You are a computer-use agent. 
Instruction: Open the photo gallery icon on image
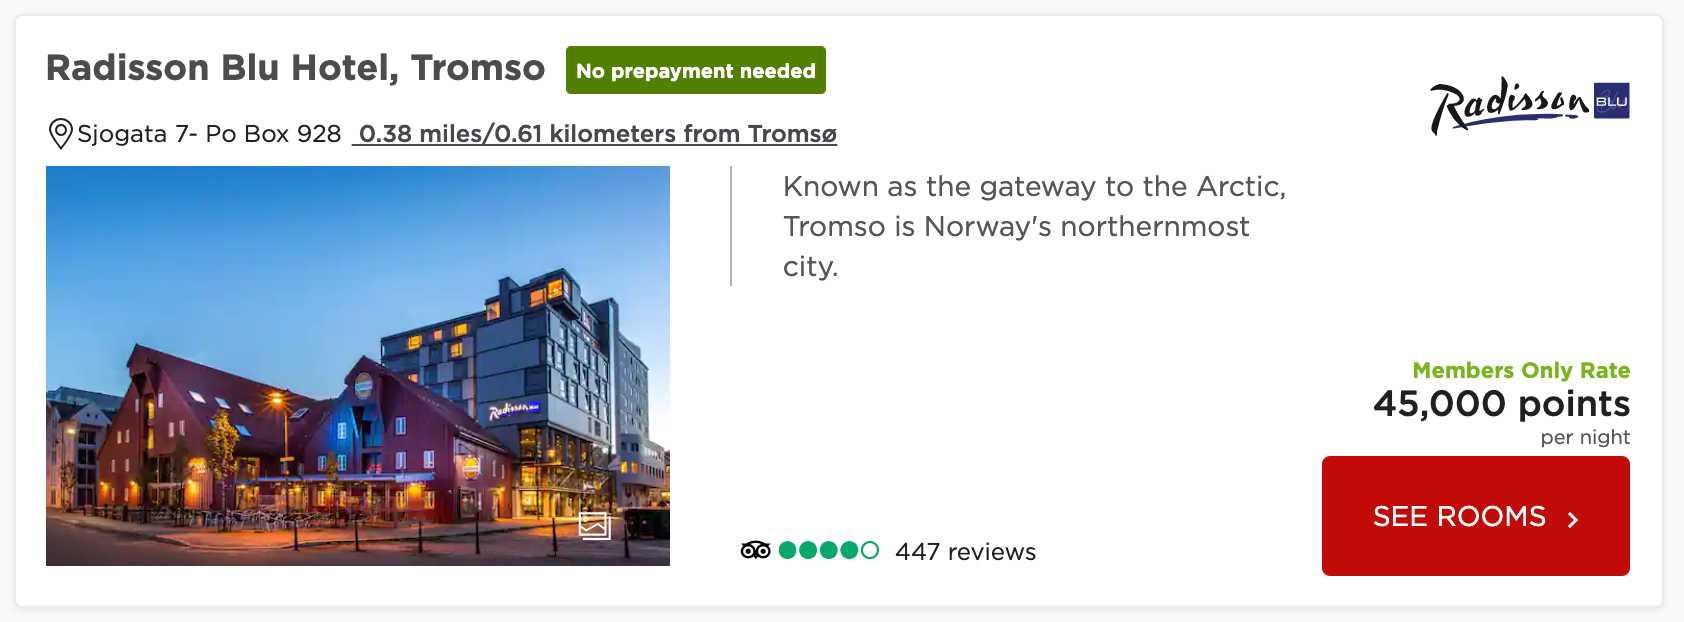tap(594, 524)
